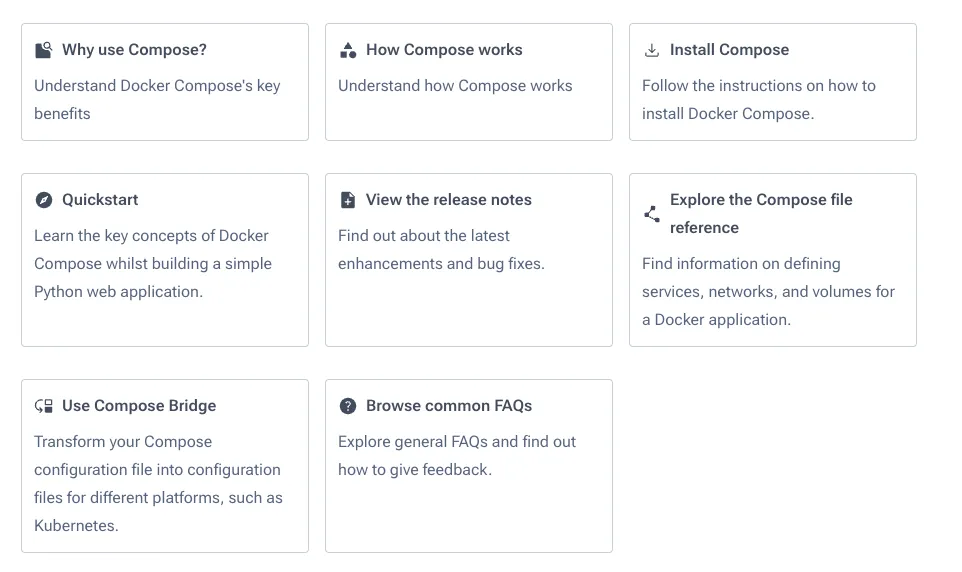Click the Python web application description text
This screenshot has width=962, height=572.
click(x=152, y=264)
